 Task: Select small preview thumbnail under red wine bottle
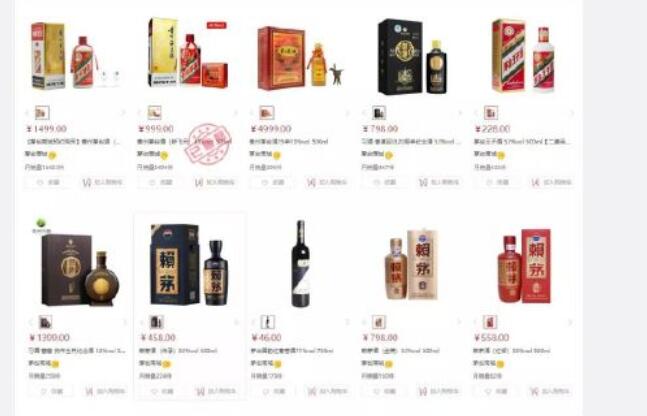click(267, 322)
